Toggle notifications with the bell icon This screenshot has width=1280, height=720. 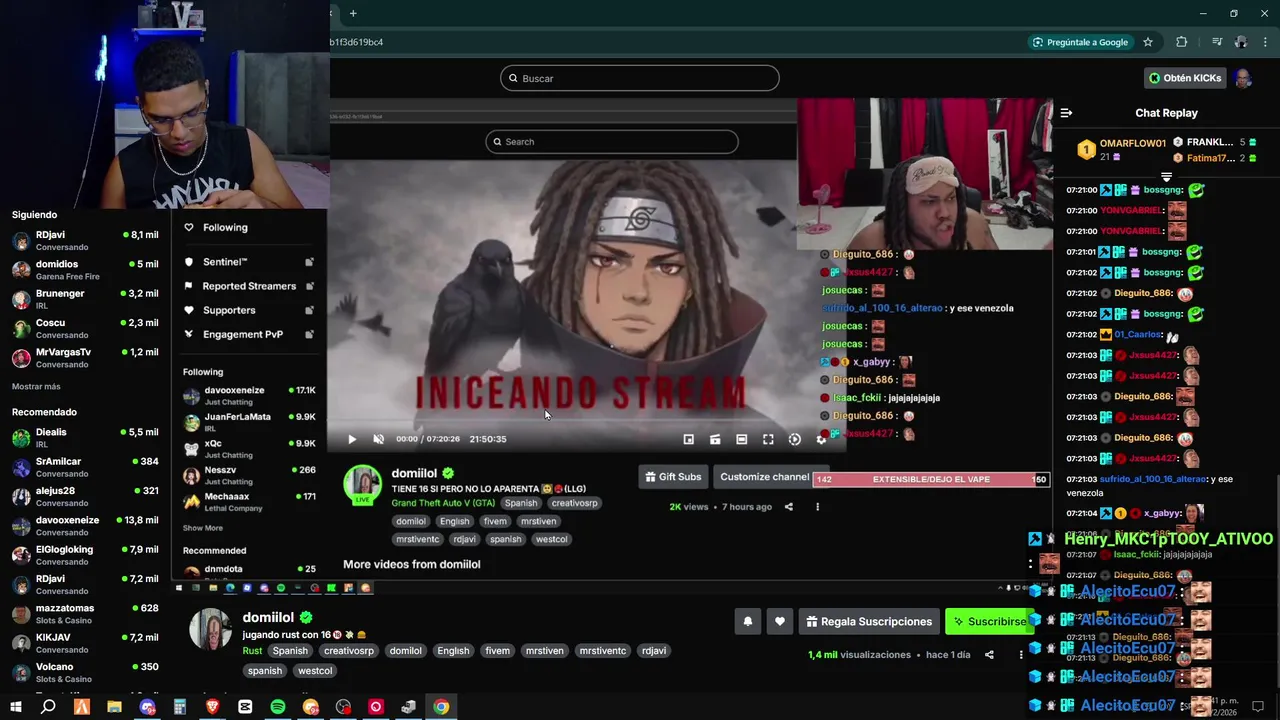(x=747, y=622)
